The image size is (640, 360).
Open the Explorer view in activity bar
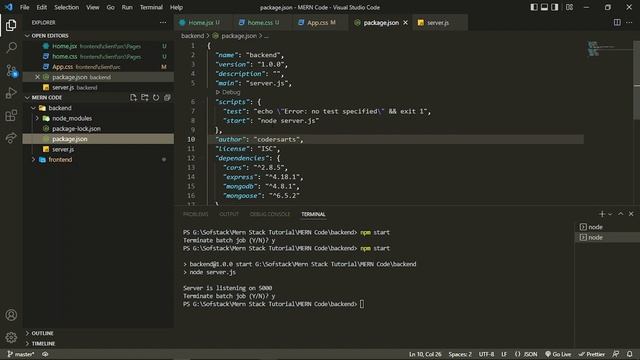tap(11, 25)
